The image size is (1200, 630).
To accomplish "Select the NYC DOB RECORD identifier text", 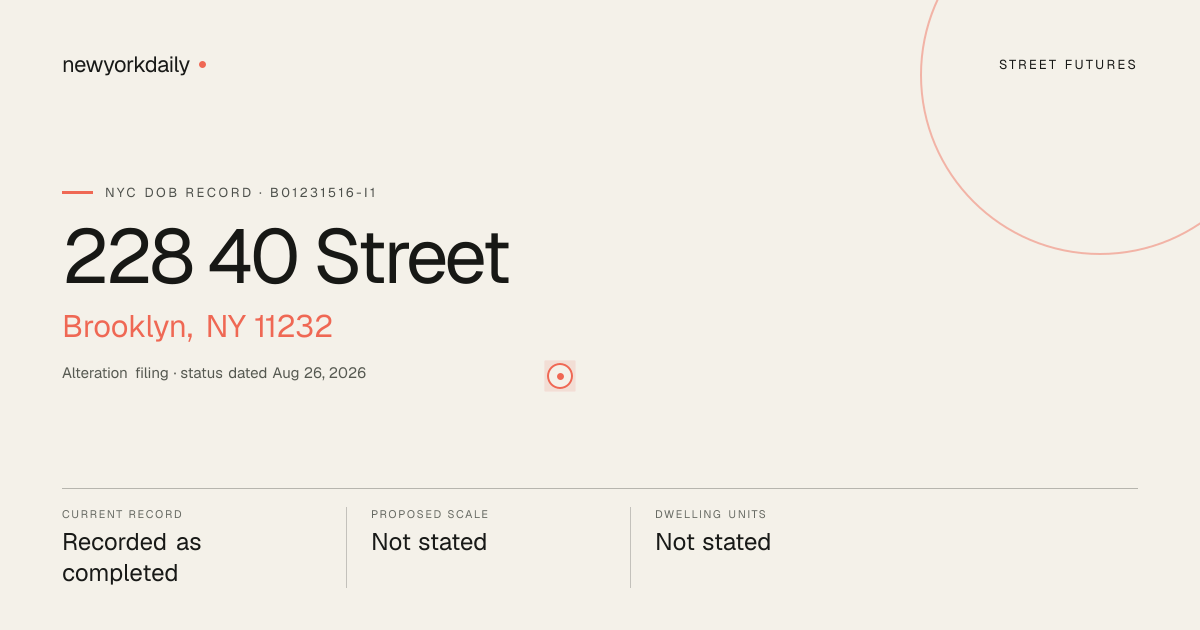I will click(241, 192).
